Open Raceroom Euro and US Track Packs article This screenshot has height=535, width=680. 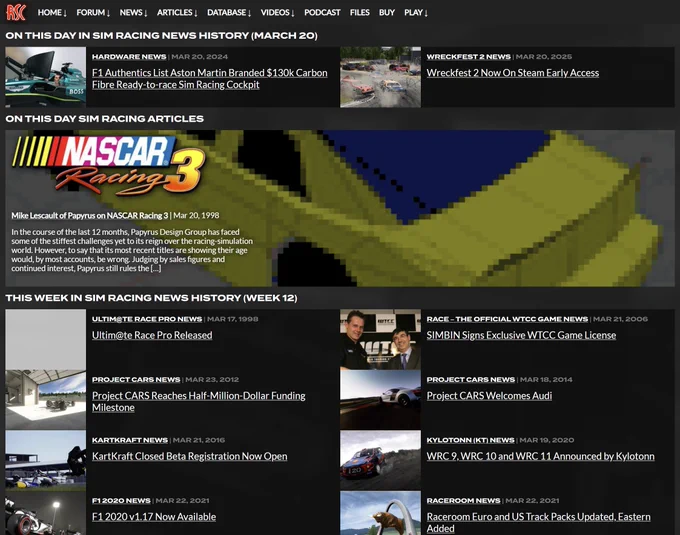[x=539, y=522]
